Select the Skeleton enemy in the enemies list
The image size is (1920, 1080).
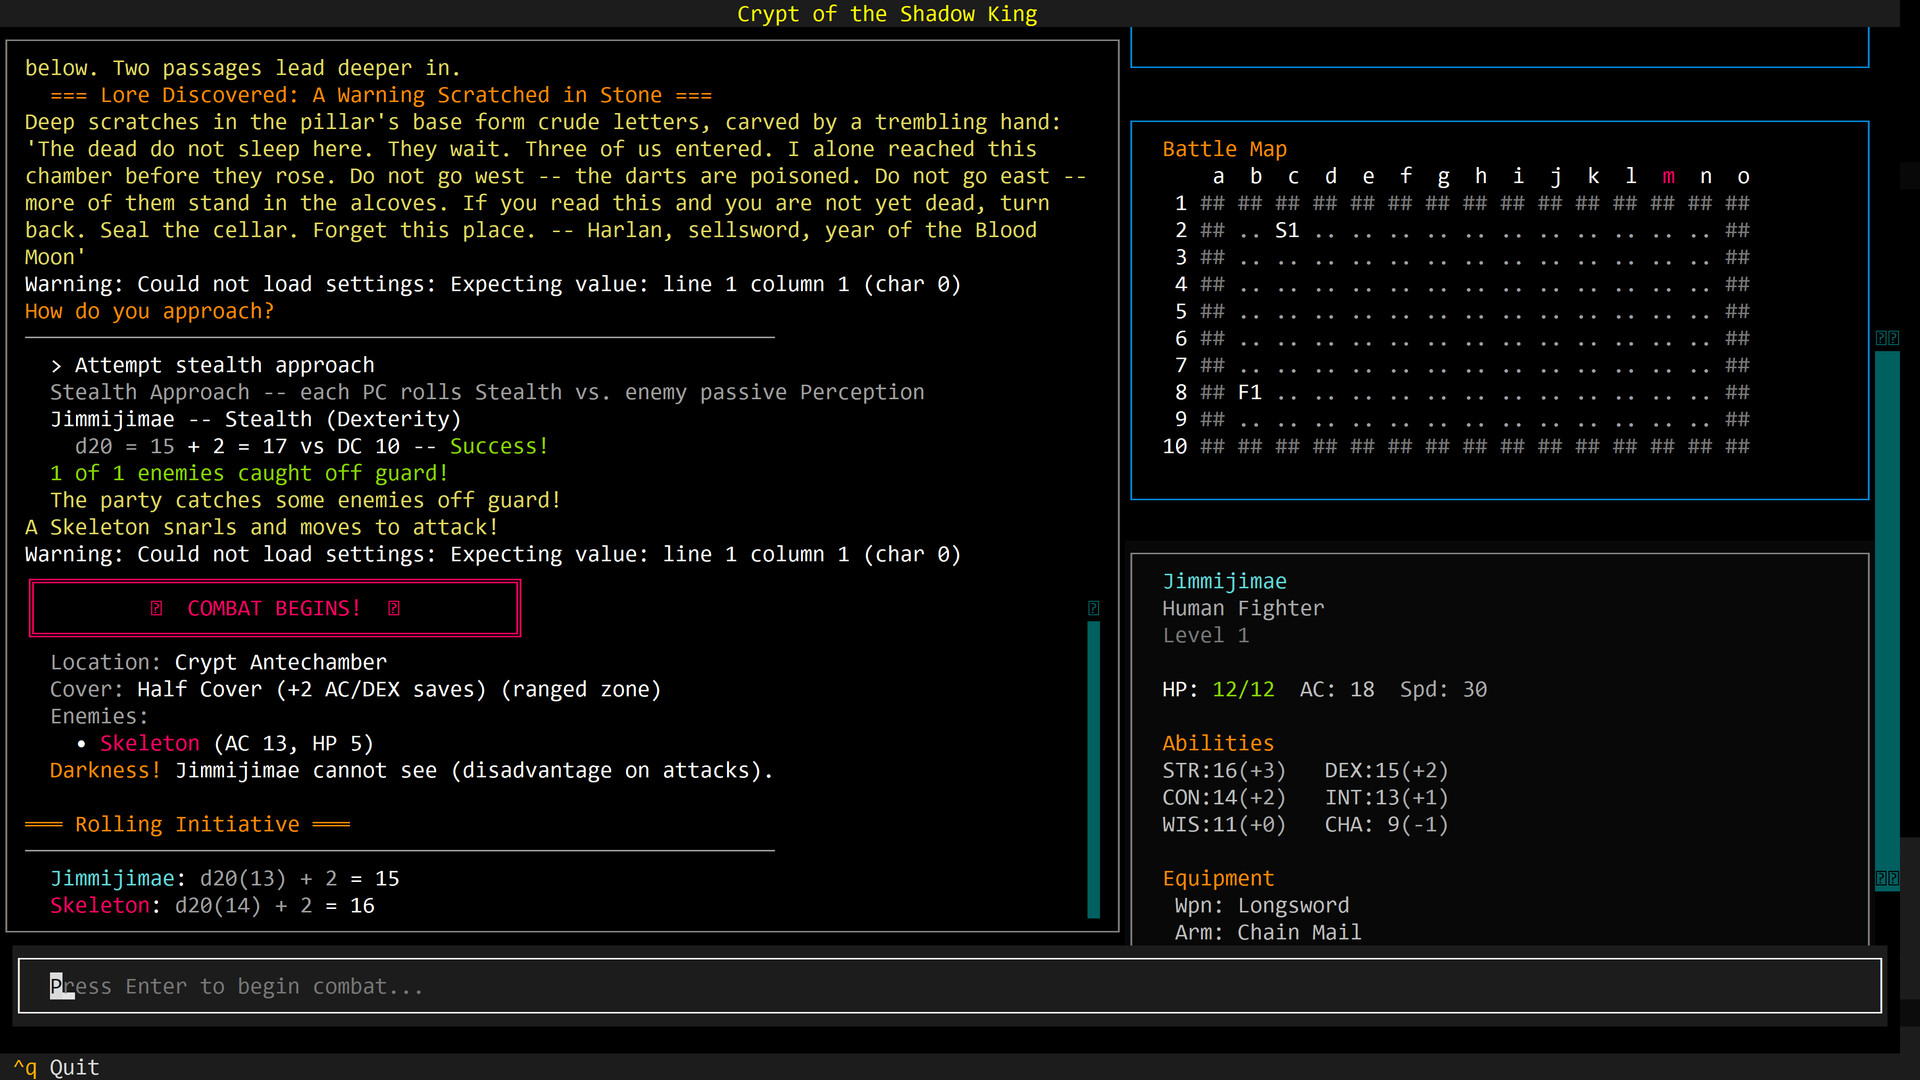pos(149,743)
